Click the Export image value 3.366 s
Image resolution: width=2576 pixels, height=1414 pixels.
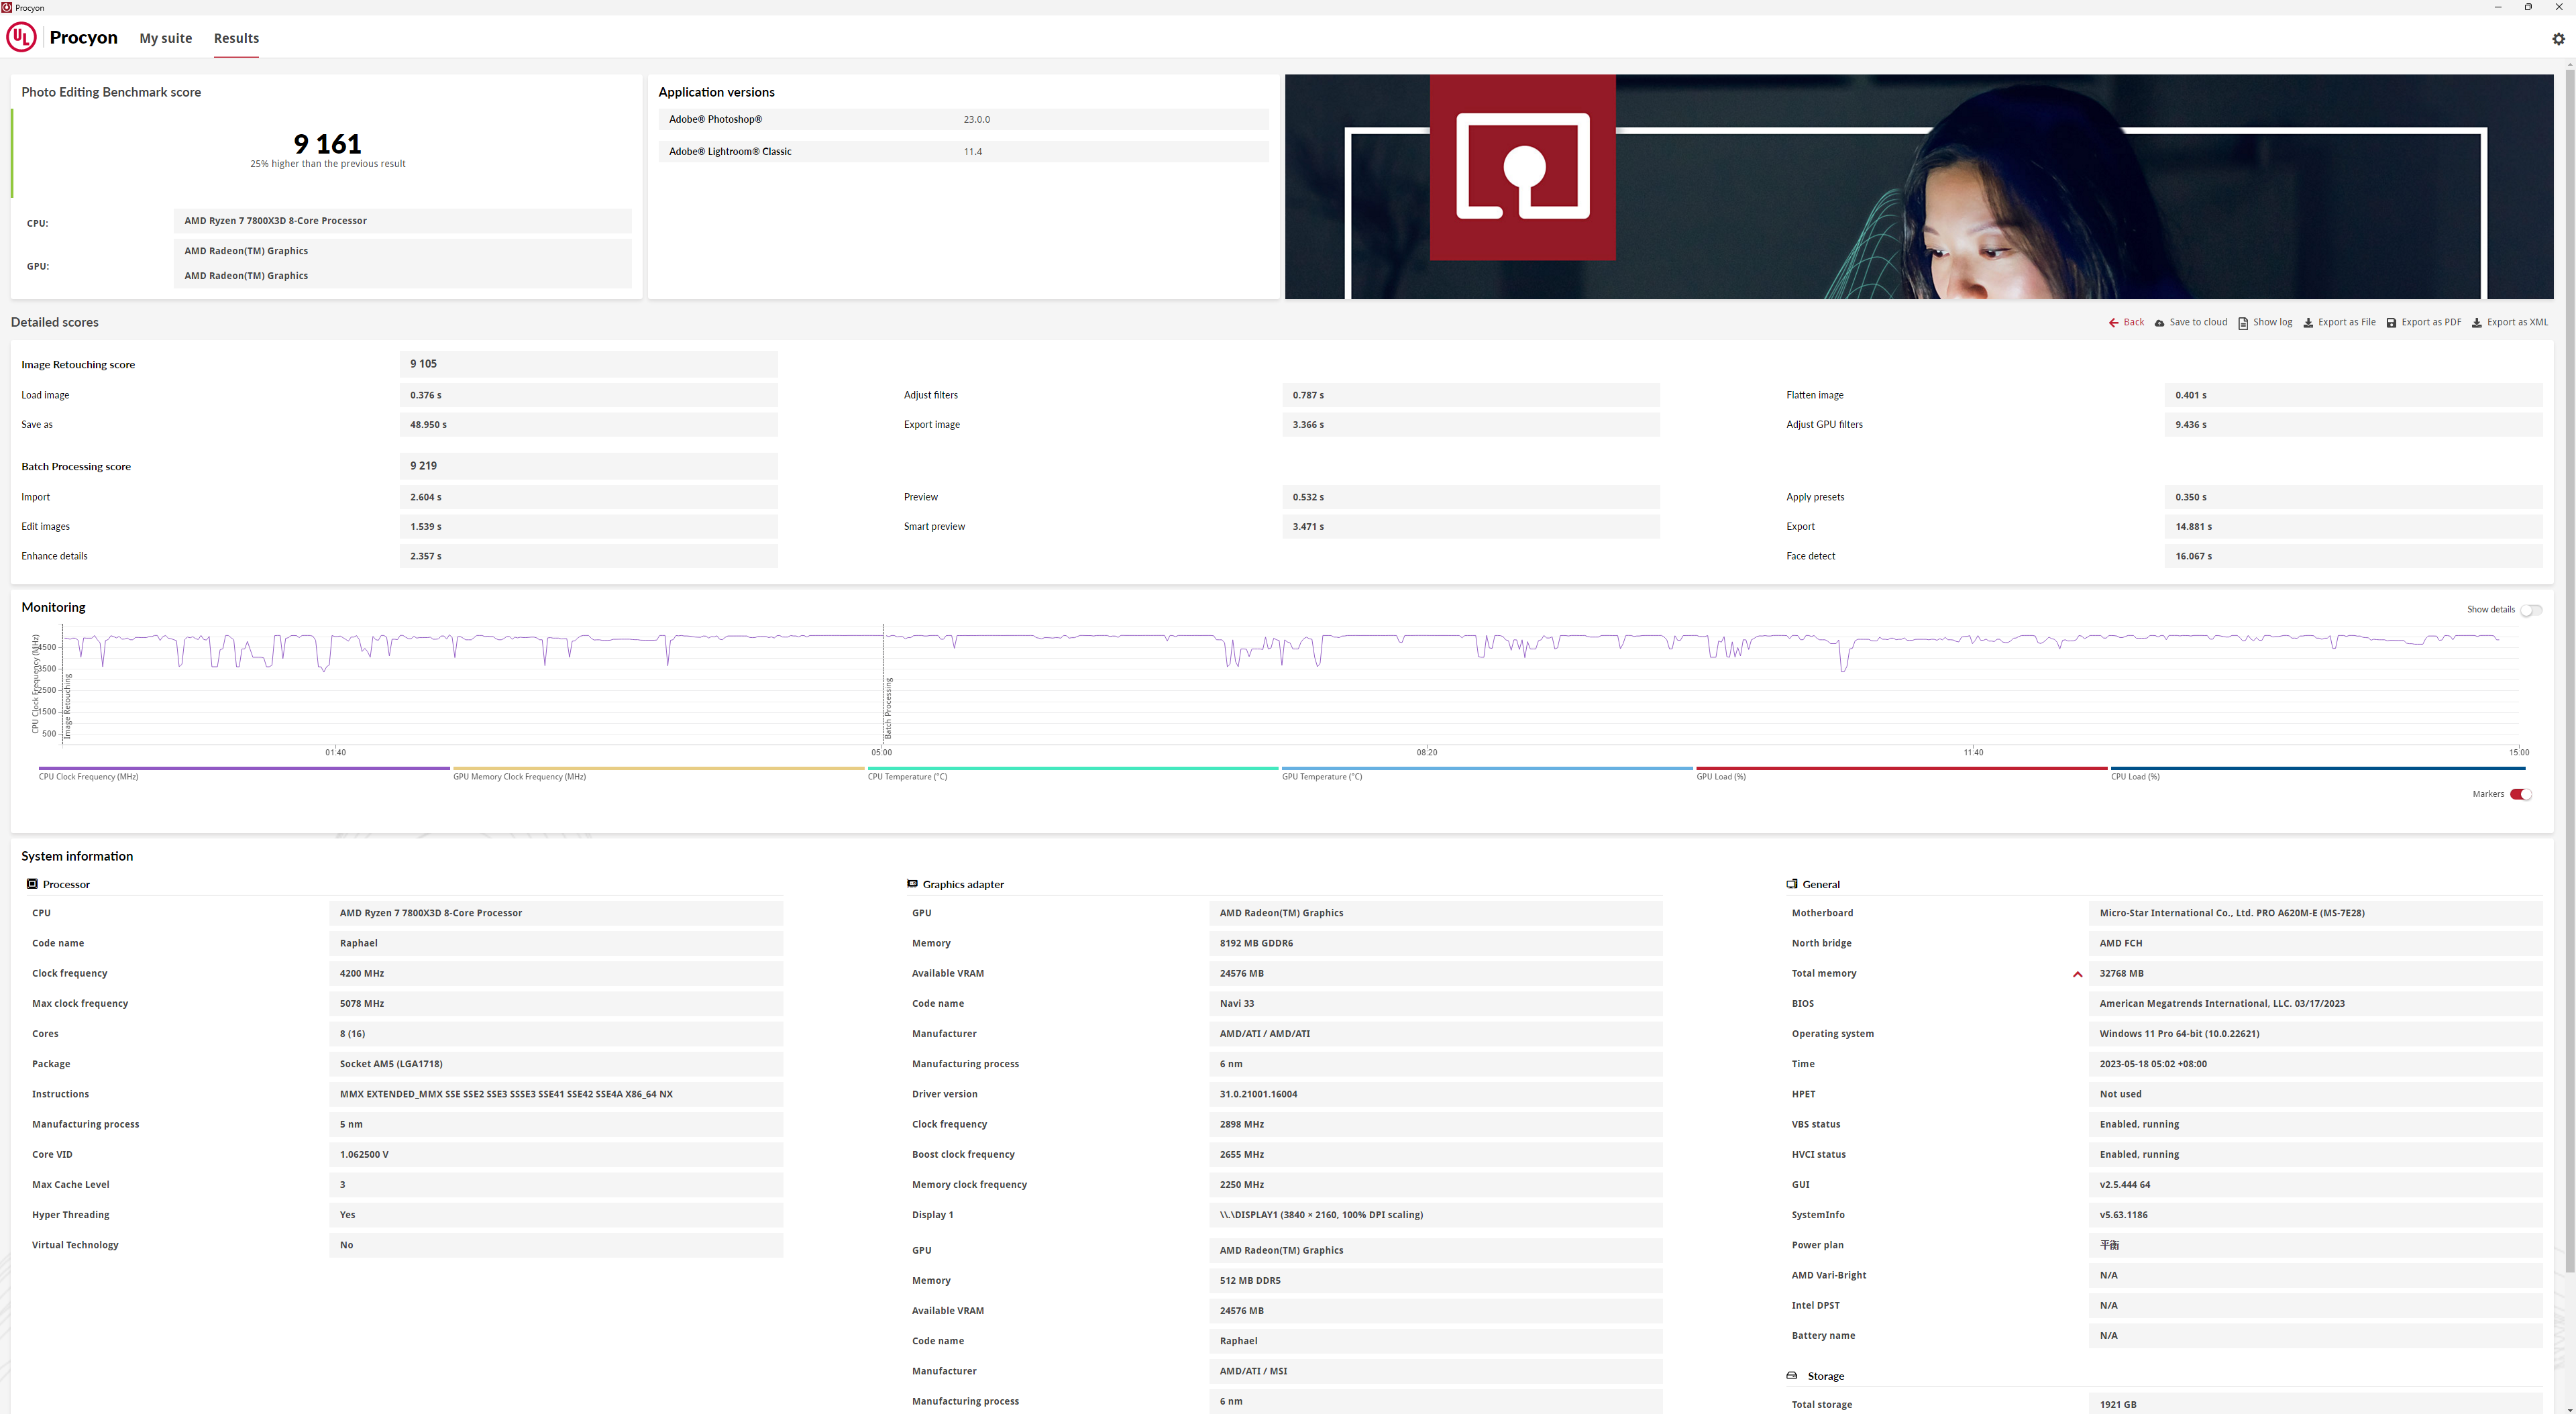tap(1471, 425)
